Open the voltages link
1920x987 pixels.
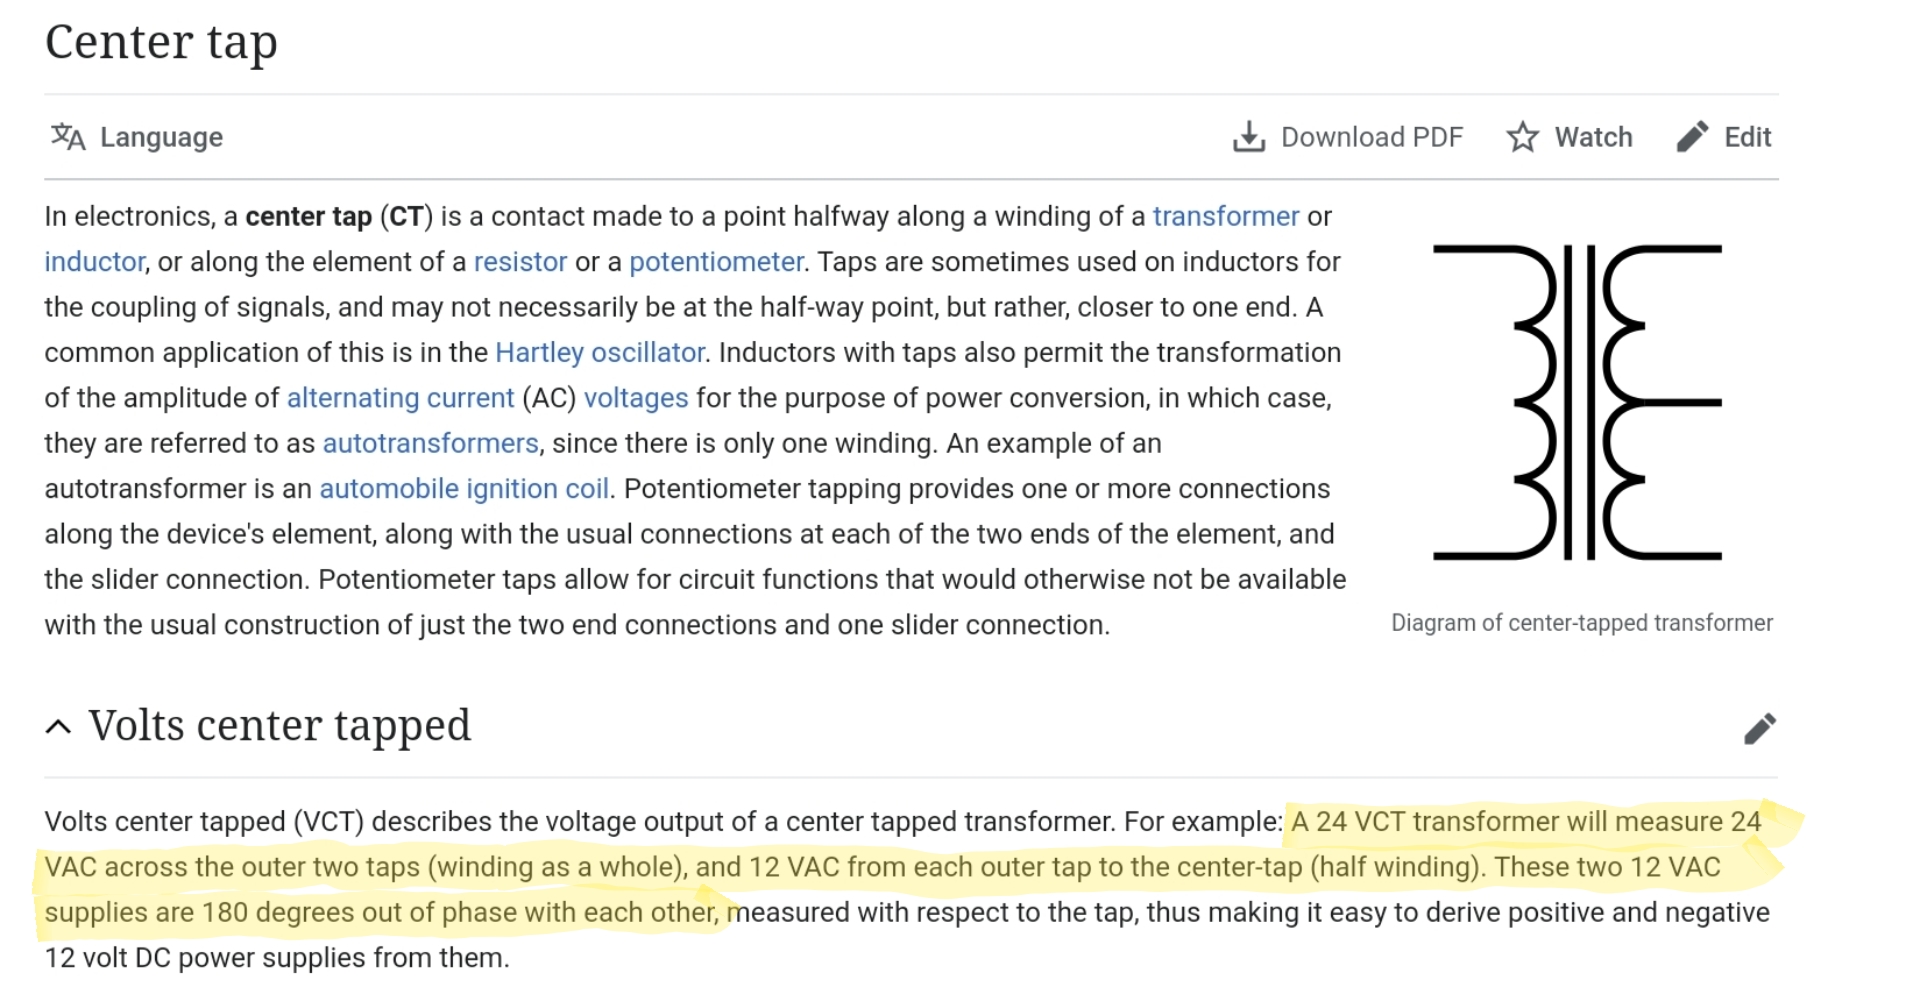636,398
